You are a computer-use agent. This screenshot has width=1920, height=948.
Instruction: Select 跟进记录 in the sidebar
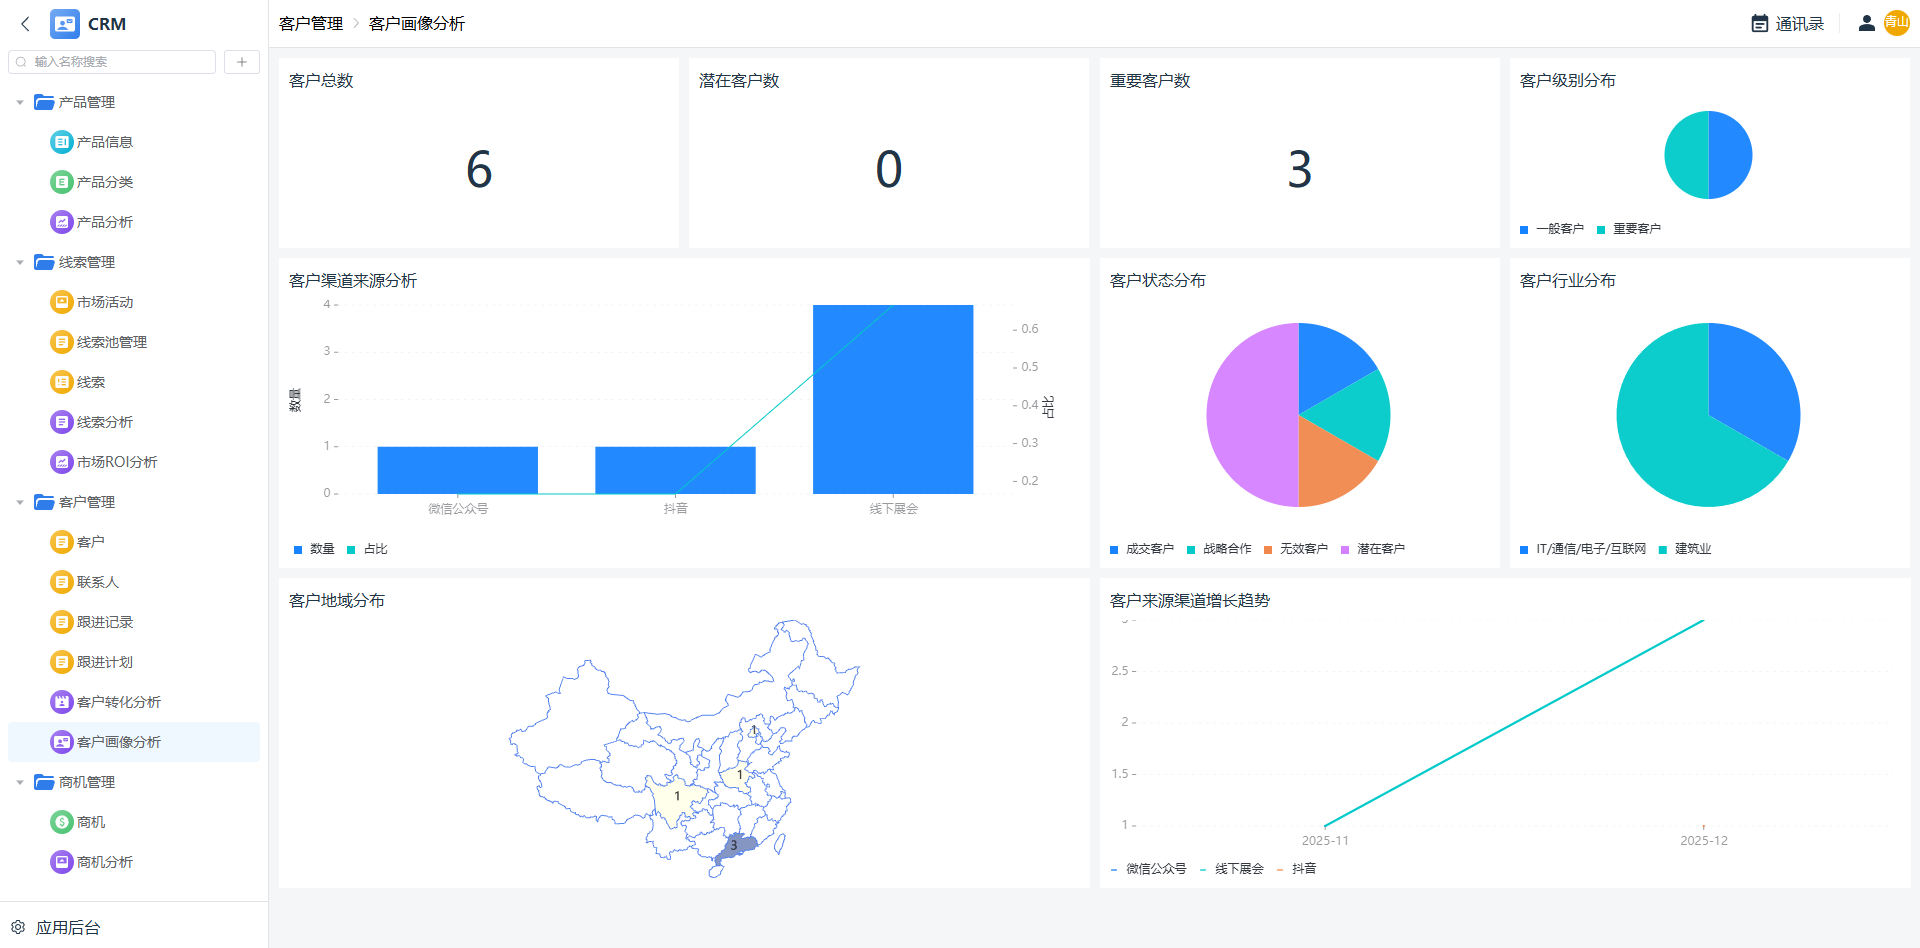104,622
